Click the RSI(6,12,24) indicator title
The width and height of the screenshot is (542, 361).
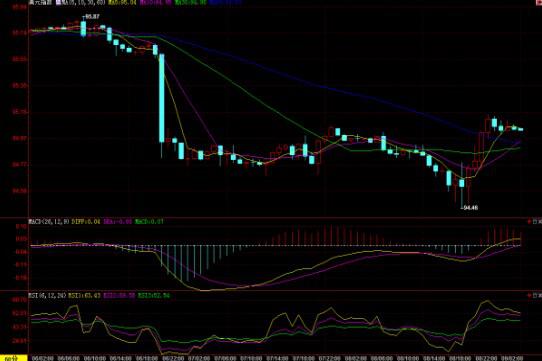(47, 296)
